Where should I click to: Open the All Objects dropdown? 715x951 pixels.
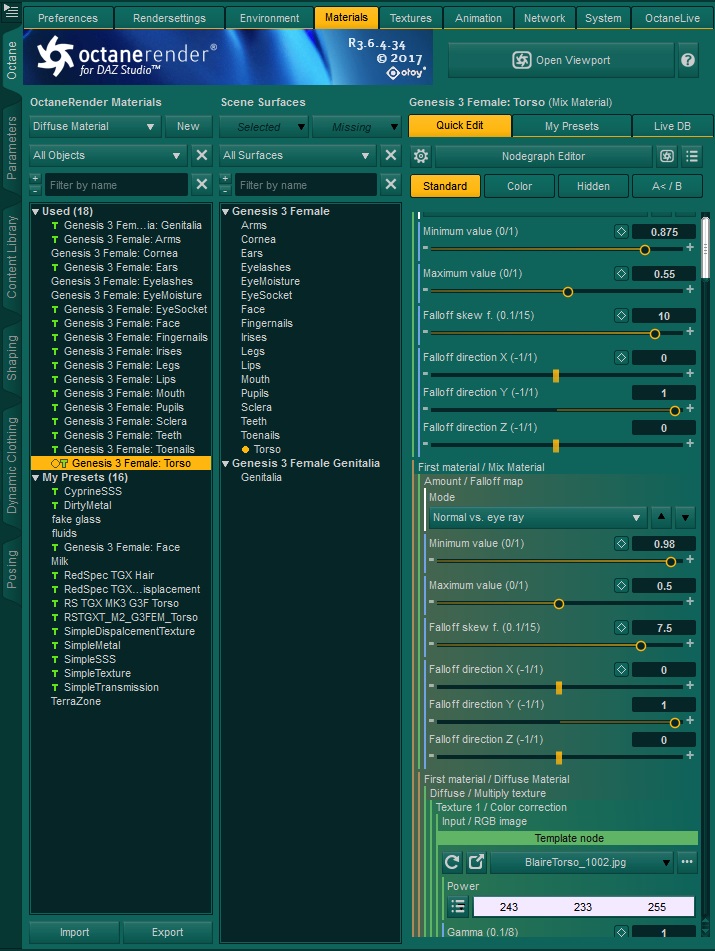[107, 155]
